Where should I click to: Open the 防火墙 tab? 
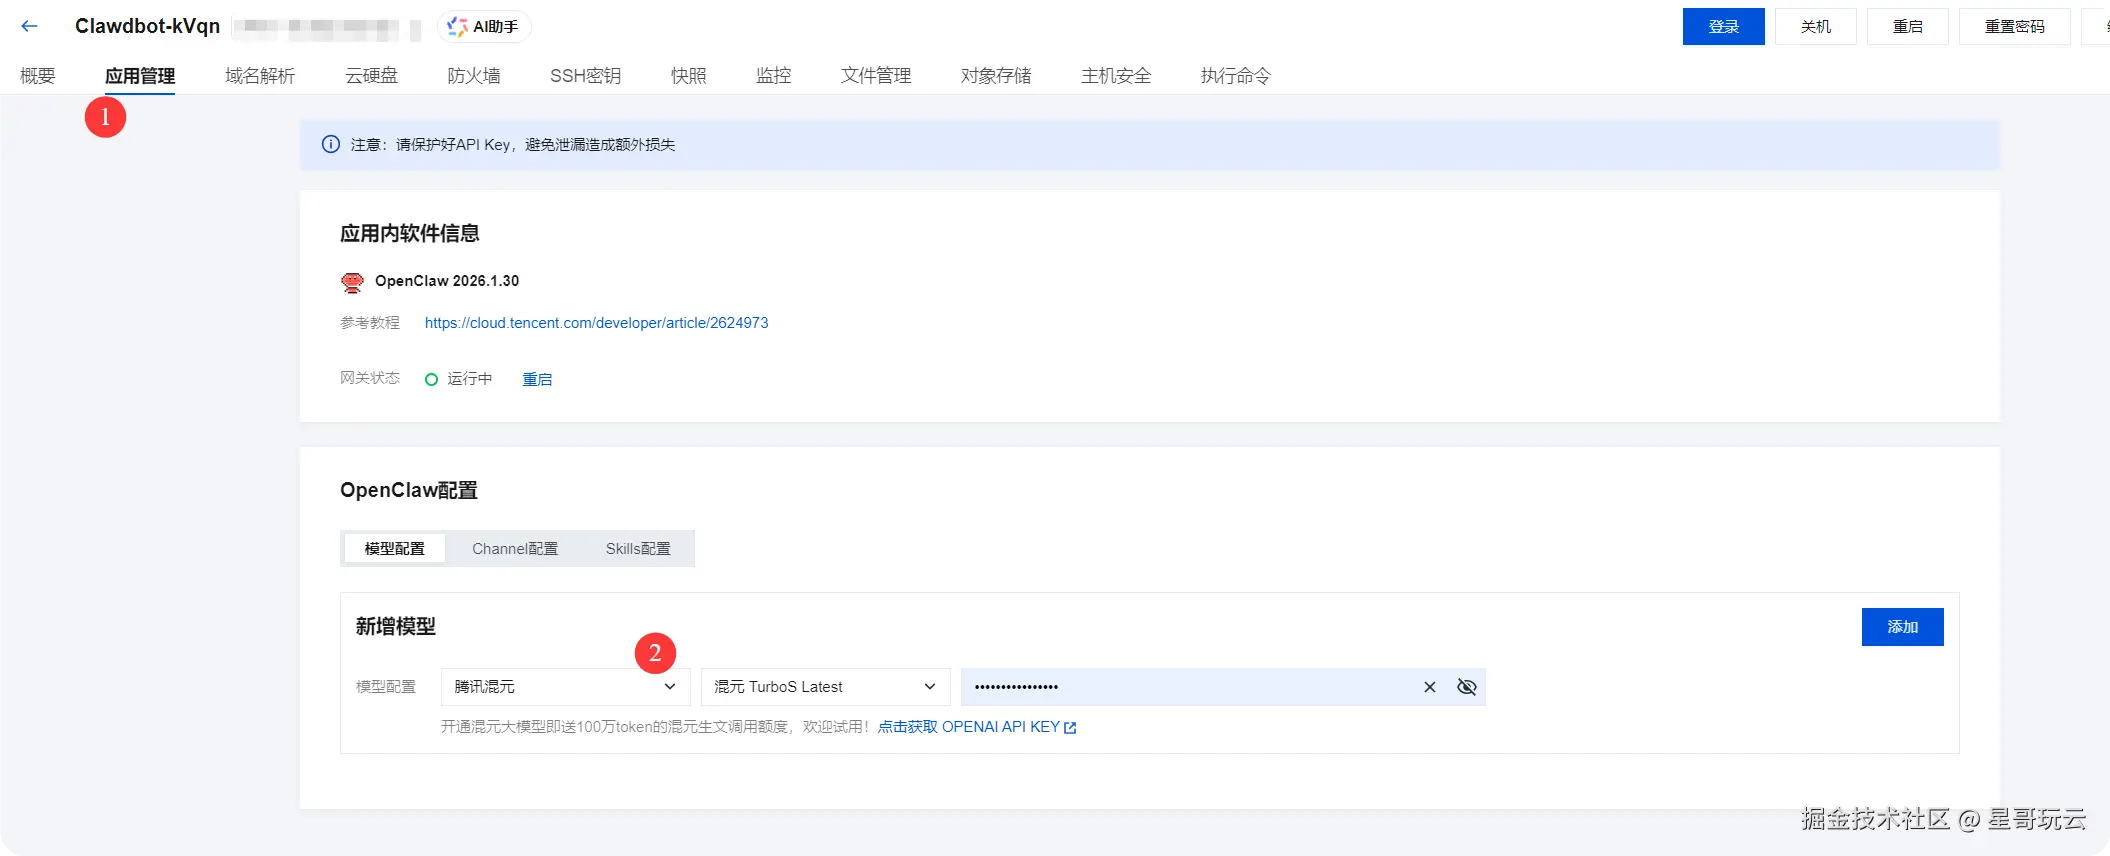pyautogui.click(x=474, y=76)
